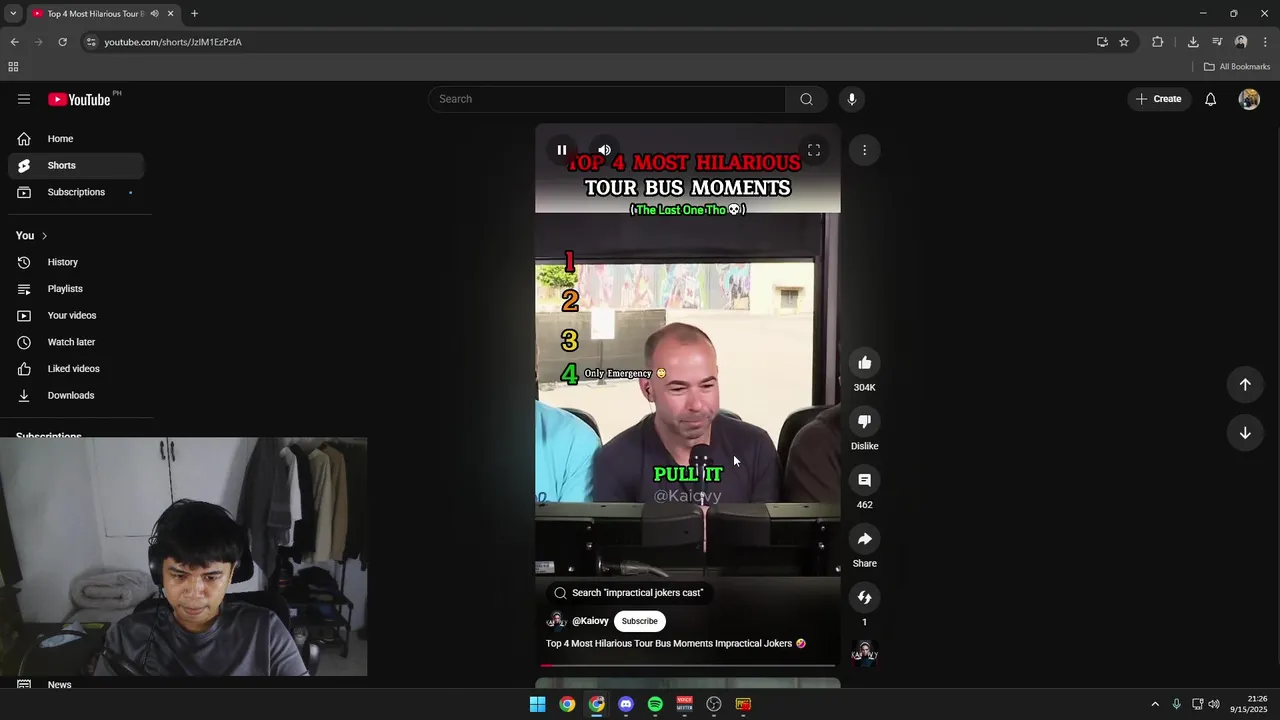Start voice search with microphone icon
The height and width of the screenshot is (720, 1280).
point(852,99)
